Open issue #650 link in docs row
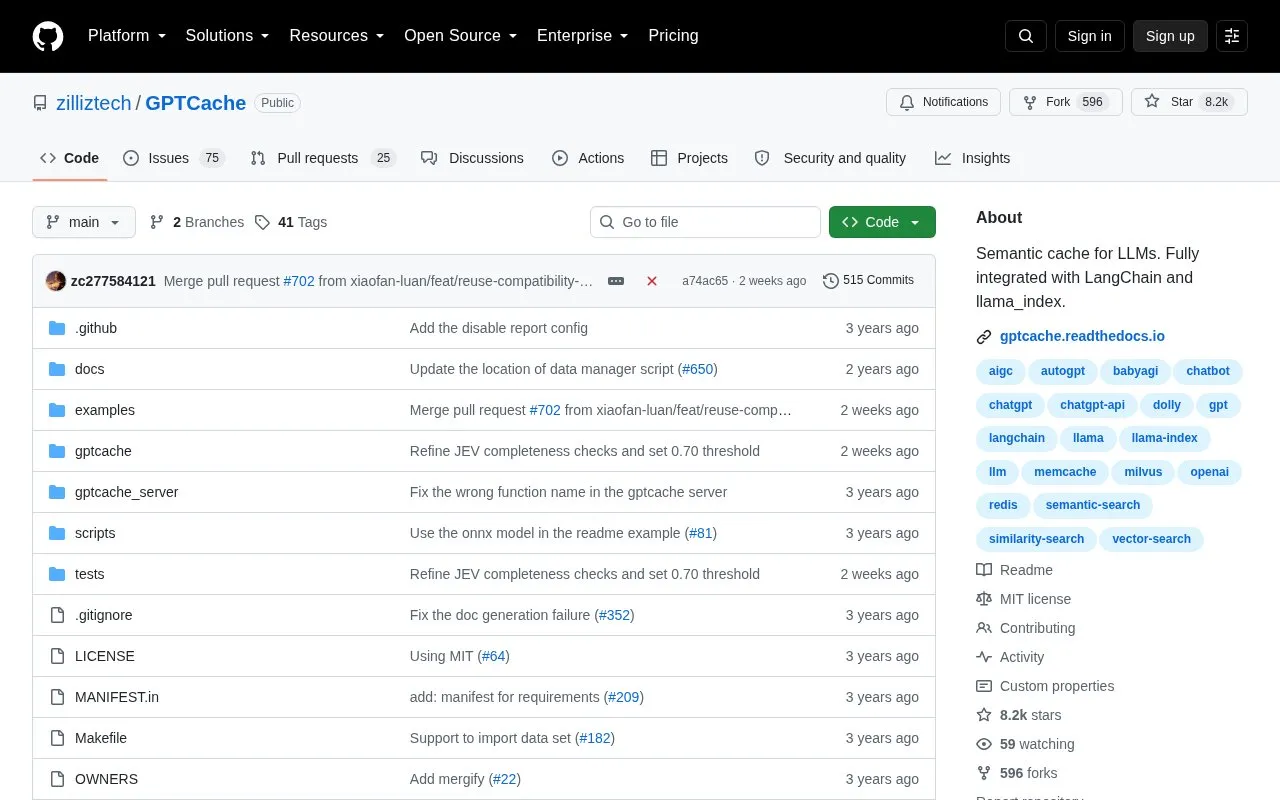Image resolution: width=1280 pixels, height=800 pixels. pyautogui.click(x=698, y=369)
